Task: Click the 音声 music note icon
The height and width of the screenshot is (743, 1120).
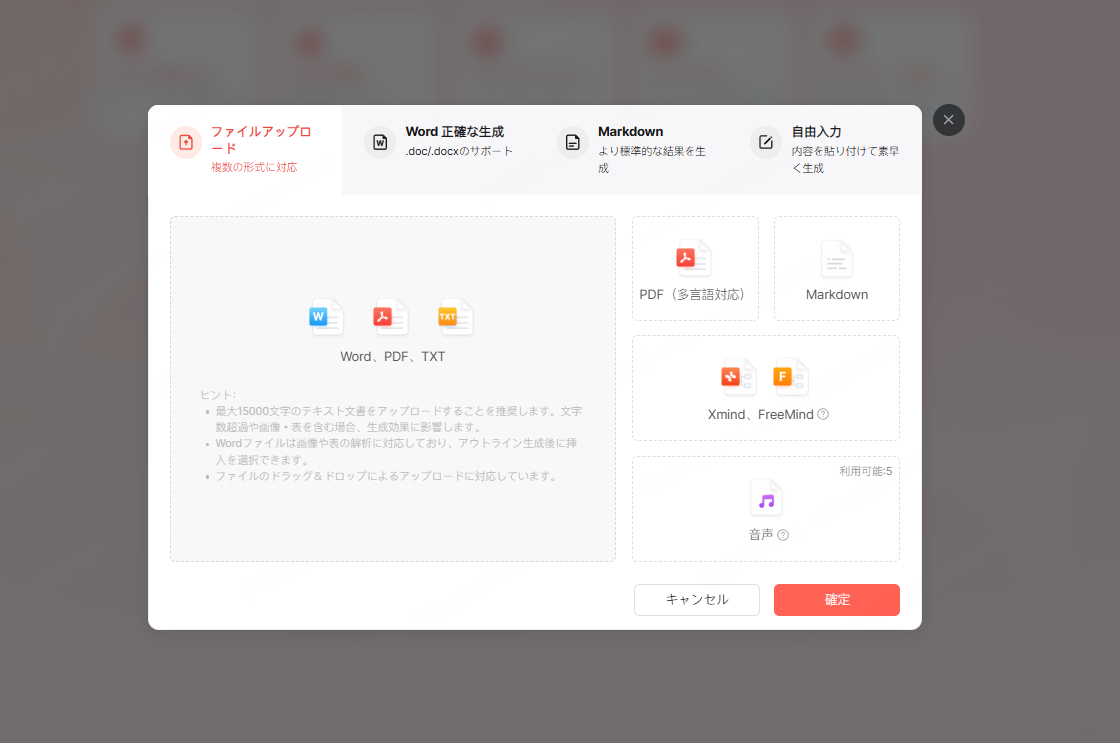Action: click(765, 499)
